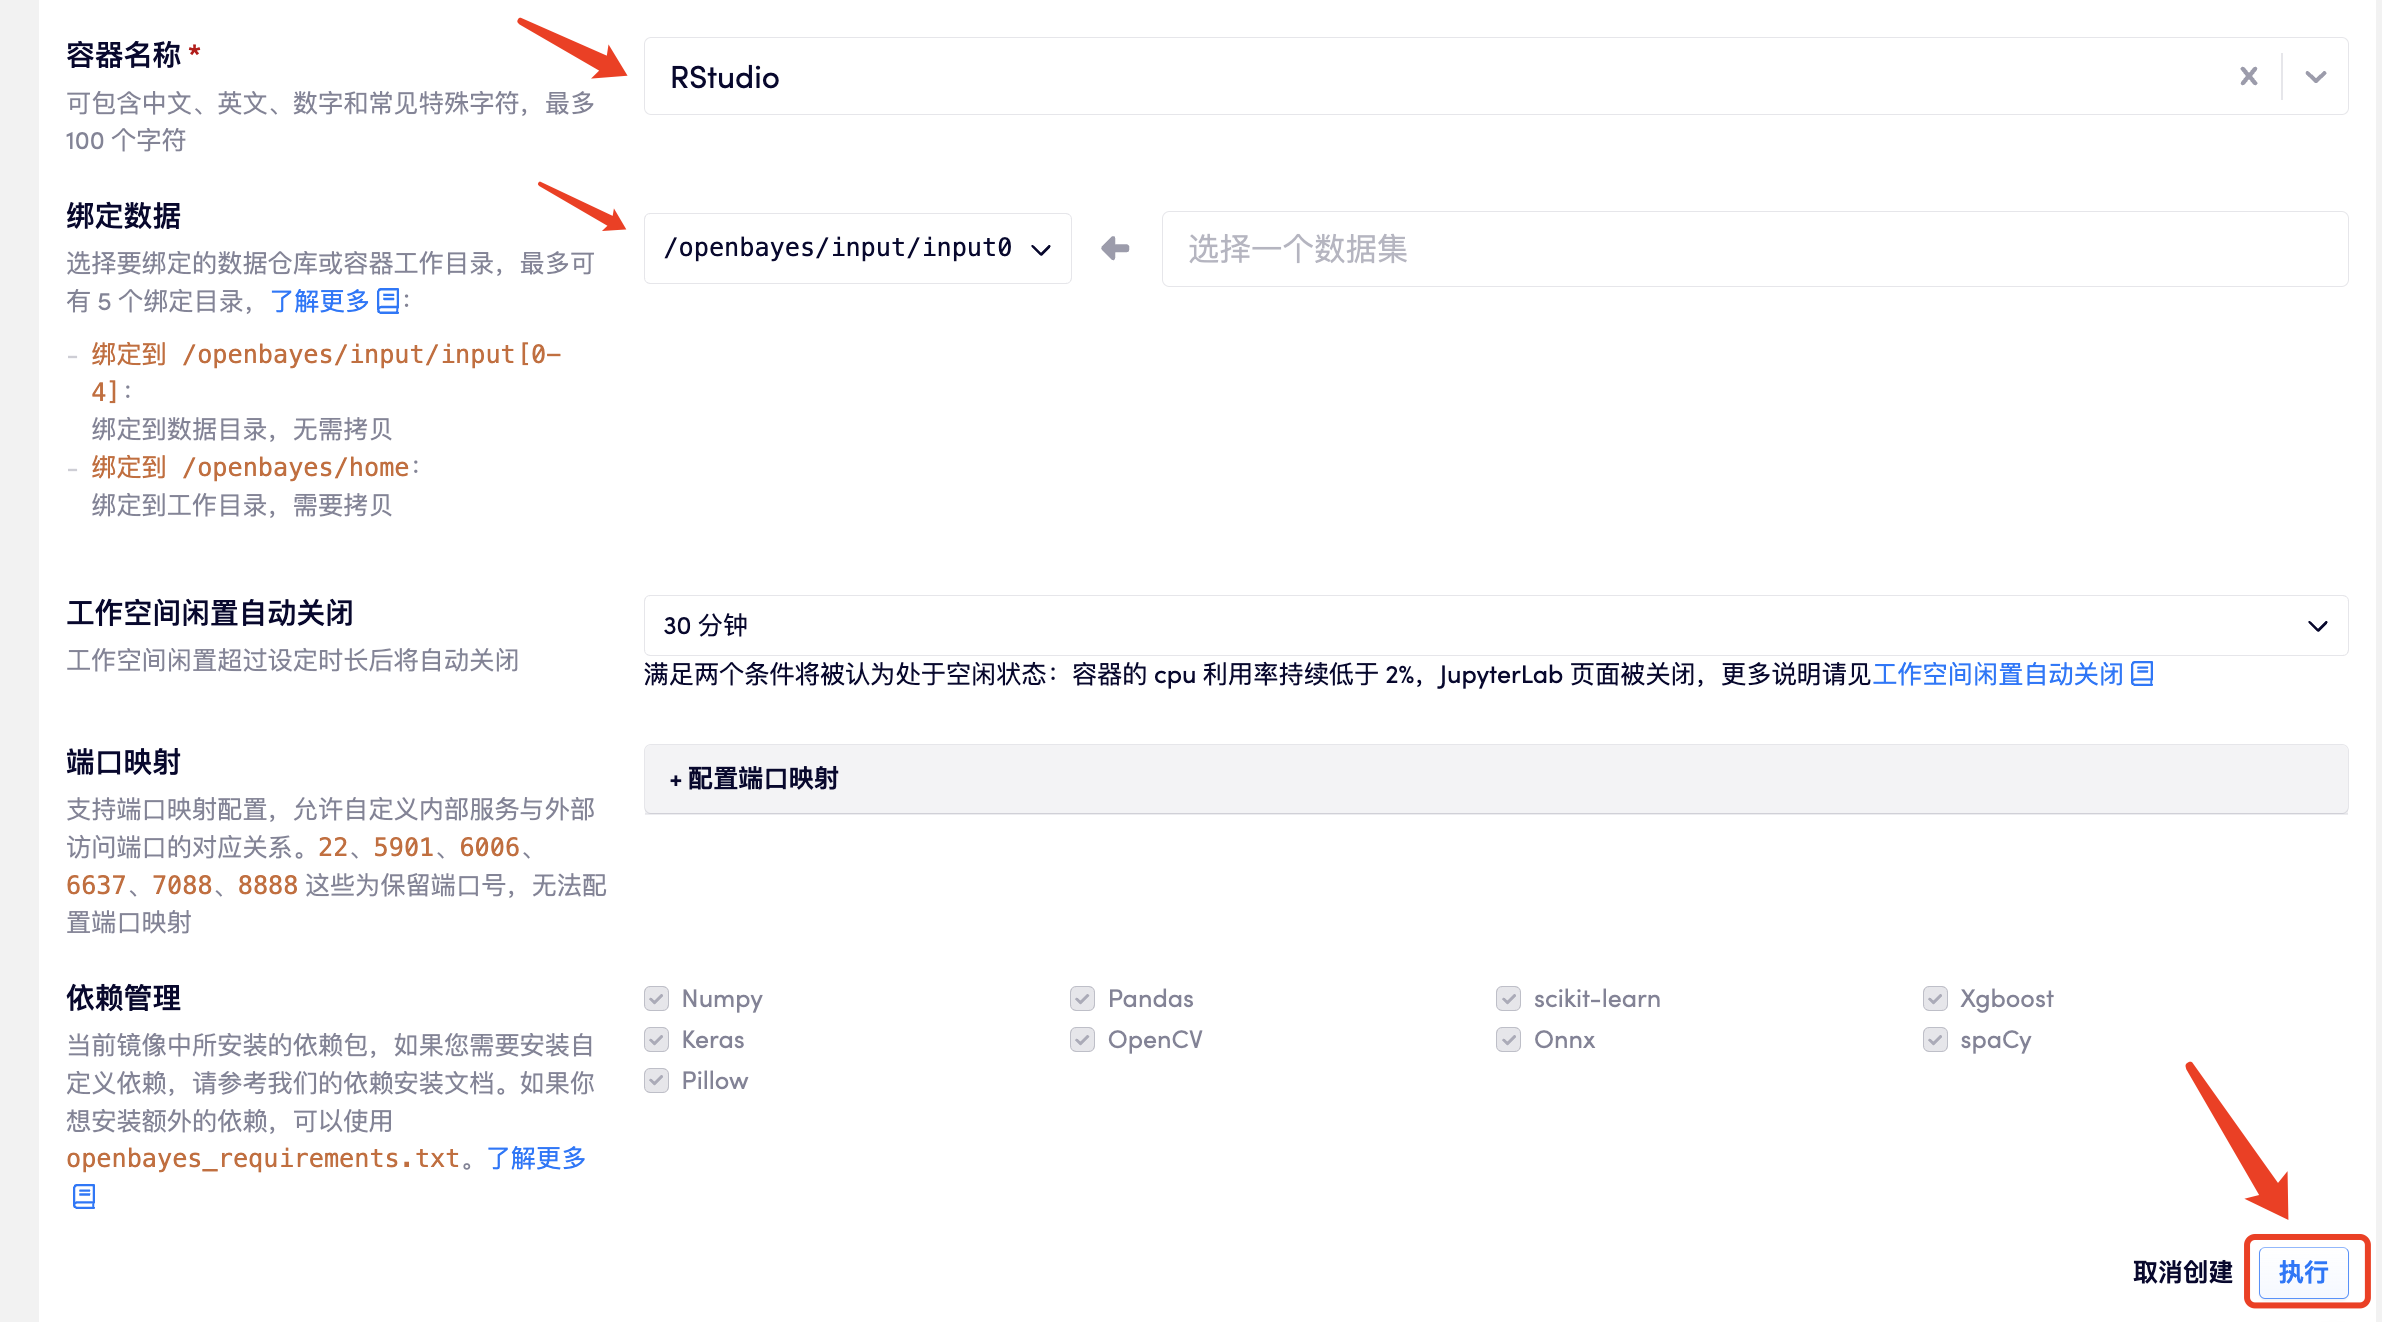Open the 30 分钟 idle shutdown dropdown
Viewport: 2382px width, 1322px height.
pyautogui.click(x=1494, y=626)
